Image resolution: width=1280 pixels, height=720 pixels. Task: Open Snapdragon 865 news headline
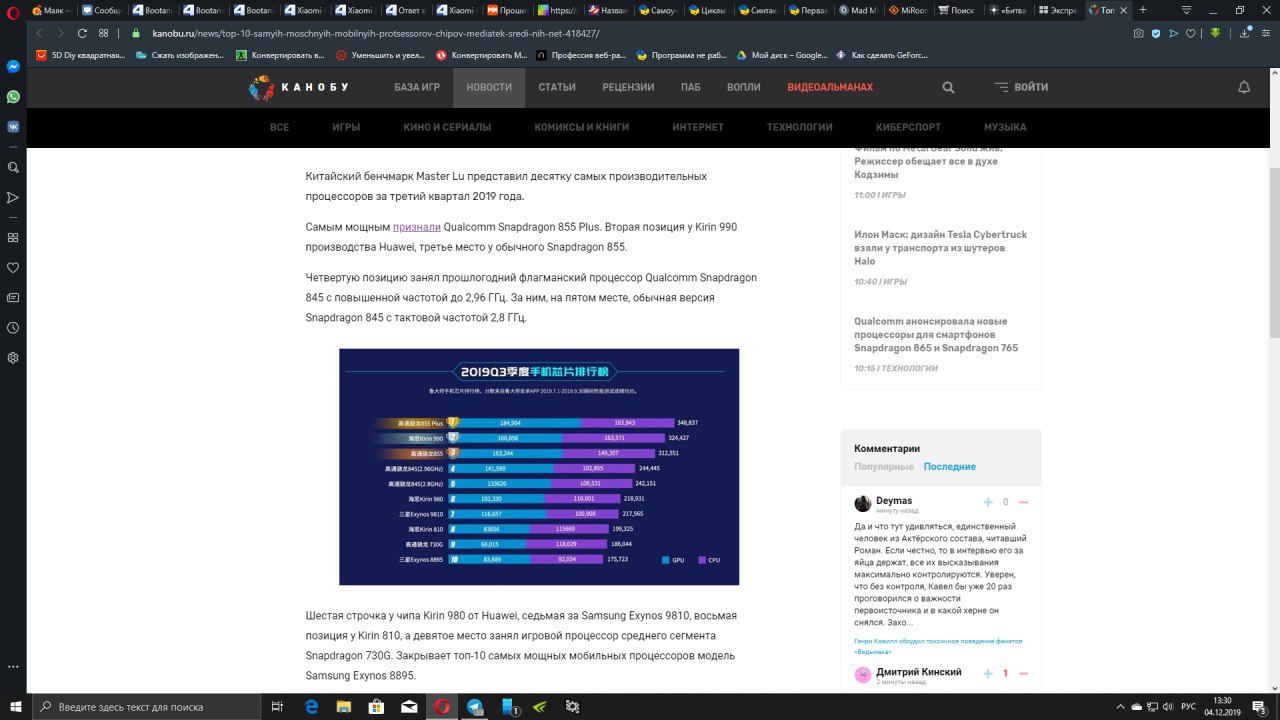[x=936, y=334]
